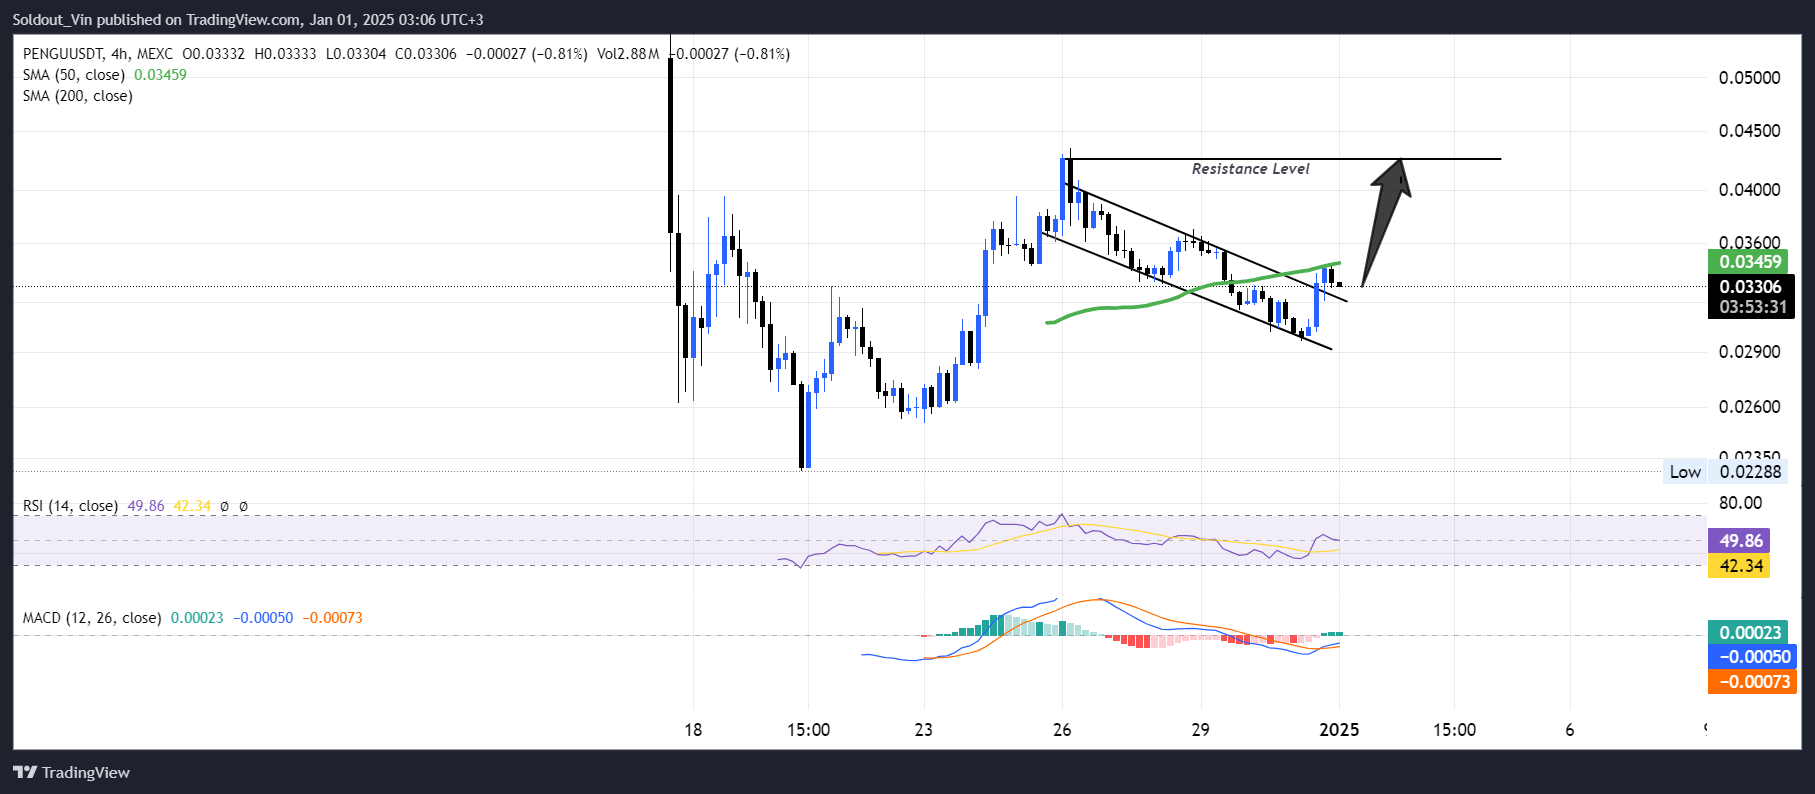Click the black 0.03306 current price tag
Image resolution: width=1815 pixels, height=794 pixels.
(x=1751, y=287)
